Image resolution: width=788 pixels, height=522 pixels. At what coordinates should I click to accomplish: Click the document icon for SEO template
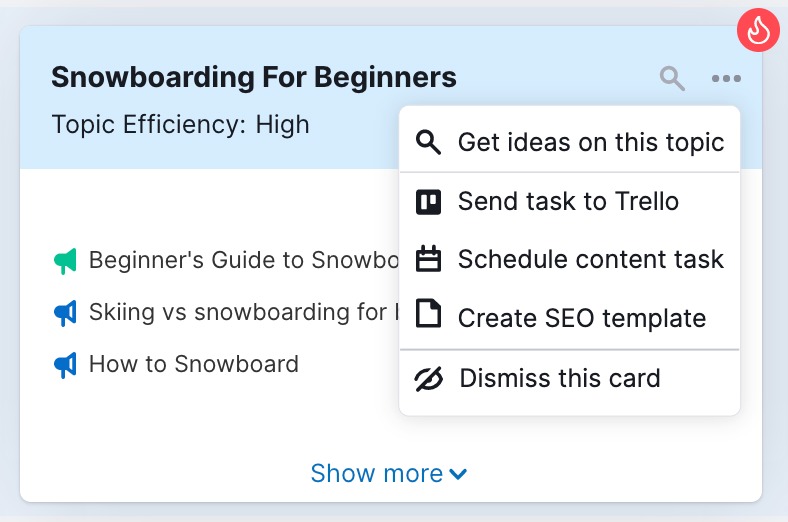428,318
